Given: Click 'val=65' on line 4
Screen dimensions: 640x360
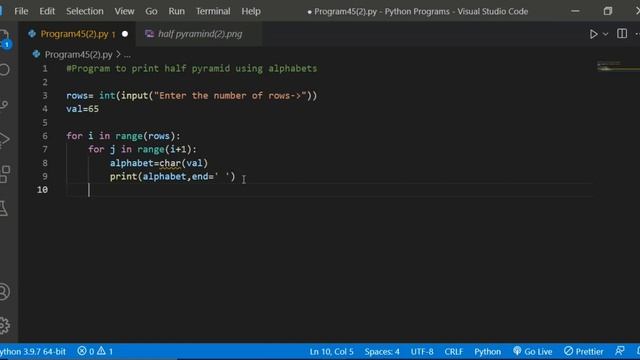Looking at the screenshot, I should click(x=82, y=109).
